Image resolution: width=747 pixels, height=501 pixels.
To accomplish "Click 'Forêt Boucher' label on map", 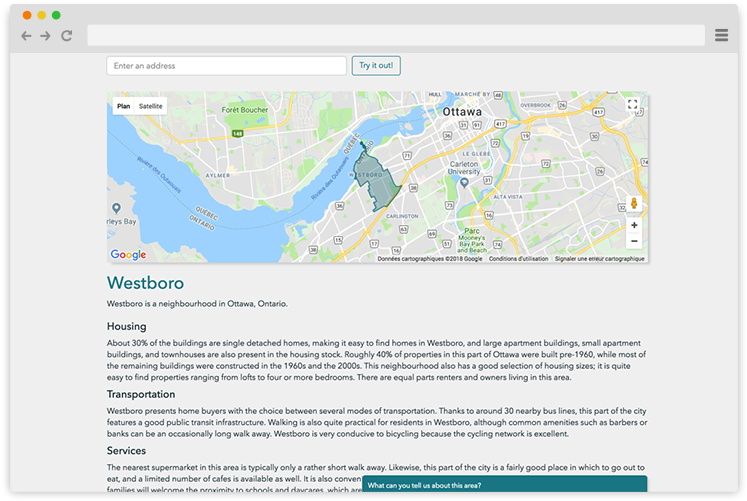I will pyautogui.click(x=245, y=110).
